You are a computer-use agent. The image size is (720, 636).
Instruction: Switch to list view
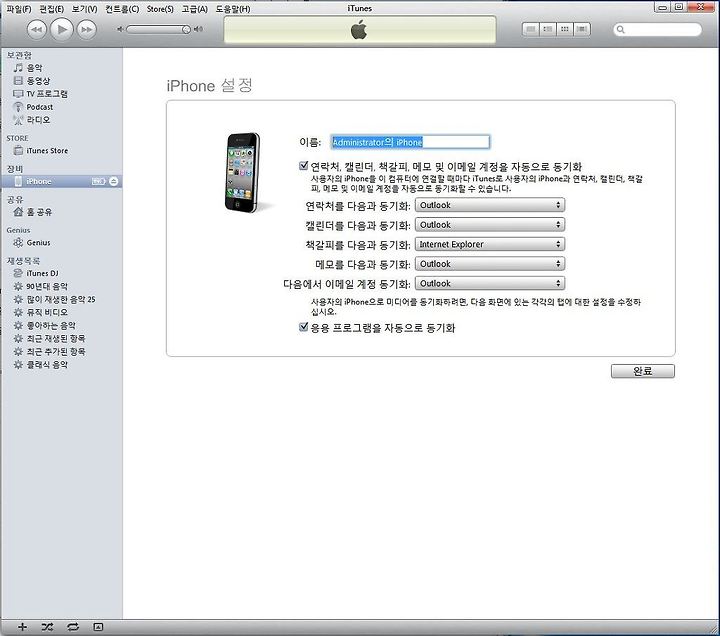(x=531, y=29)
